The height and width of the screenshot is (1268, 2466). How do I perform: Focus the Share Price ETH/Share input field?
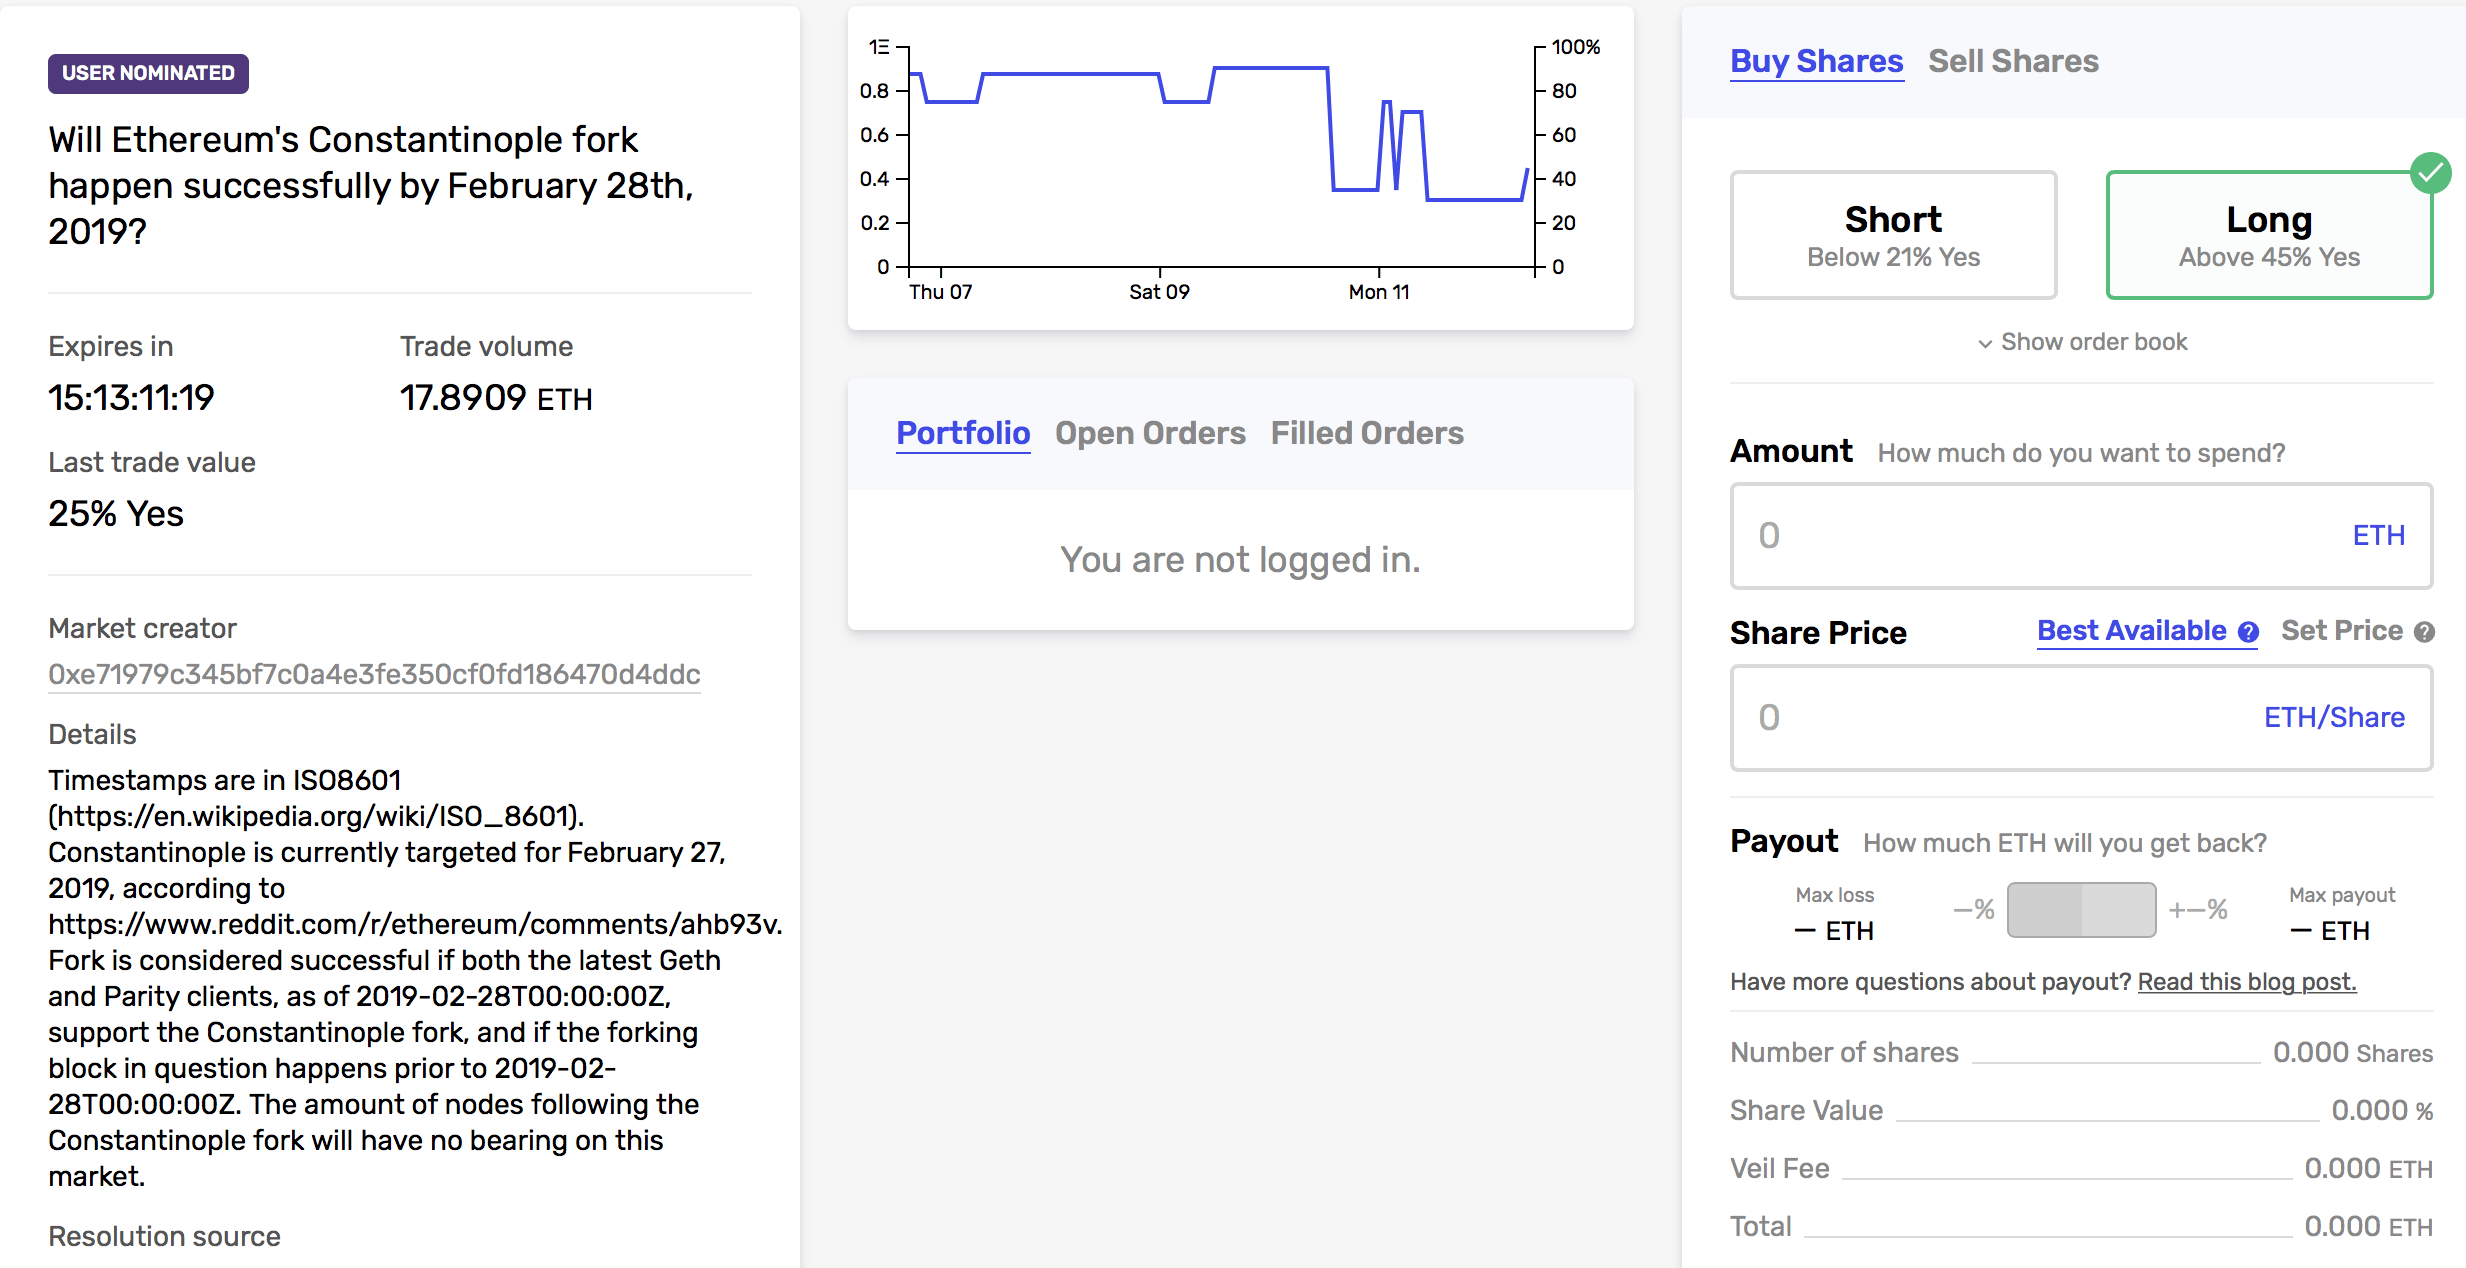tap(2081, 718)
